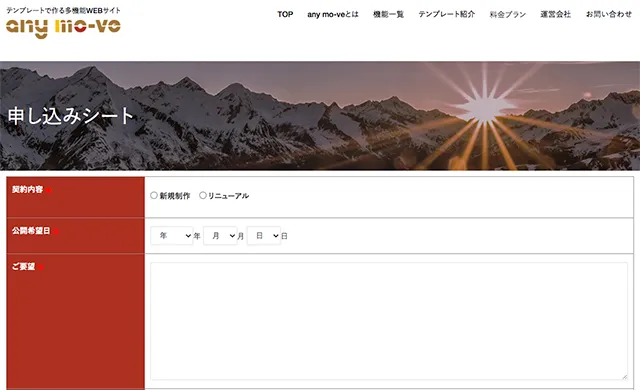Open the 日 day dropdown
This screenshot has height=390, width=640.
point(264,235)
